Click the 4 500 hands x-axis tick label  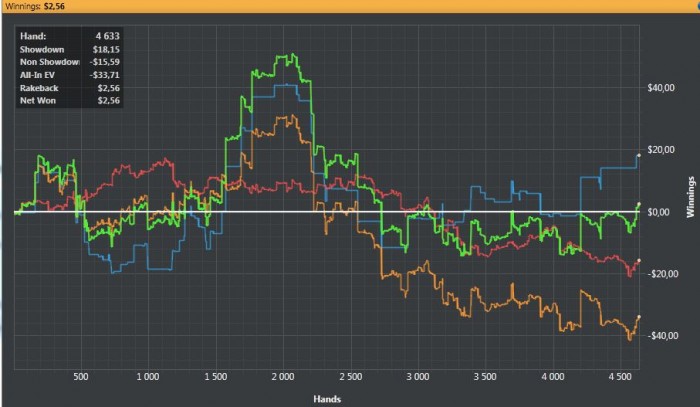[x=620, y=377]
